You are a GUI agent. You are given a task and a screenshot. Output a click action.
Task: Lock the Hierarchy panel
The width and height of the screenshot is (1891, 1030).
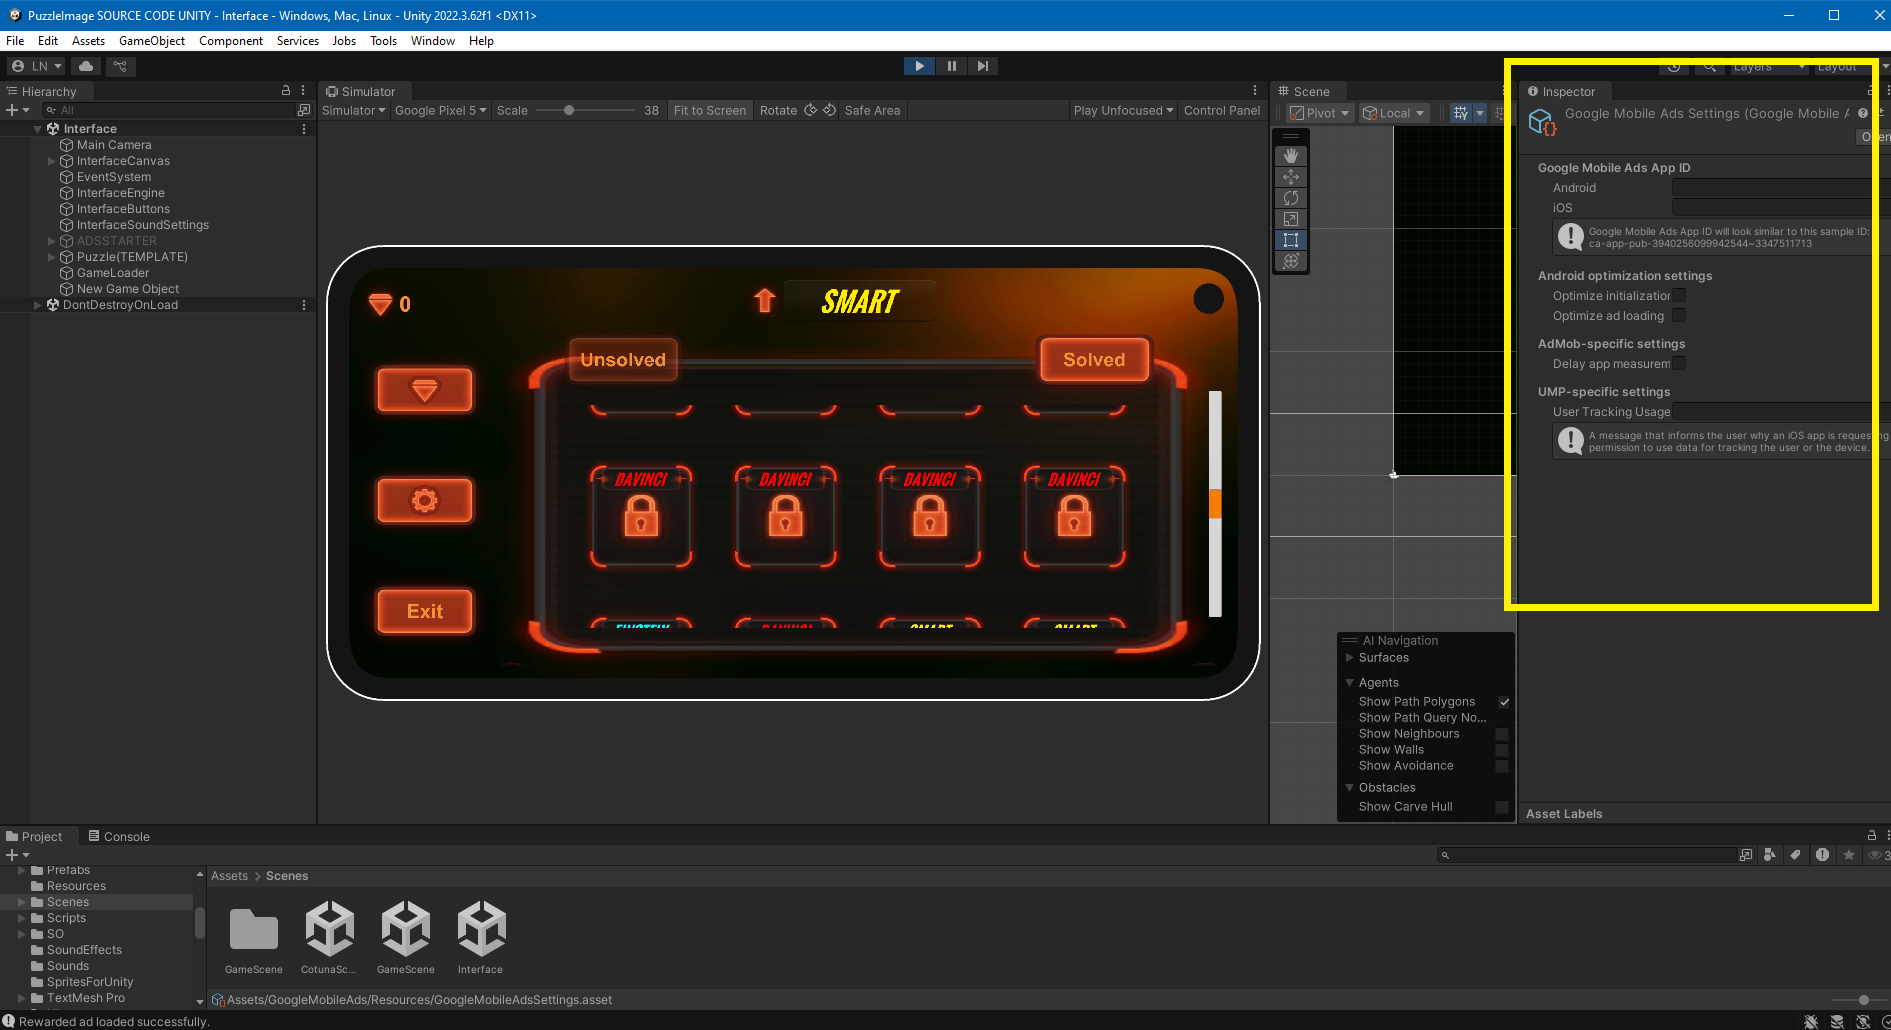285,91
